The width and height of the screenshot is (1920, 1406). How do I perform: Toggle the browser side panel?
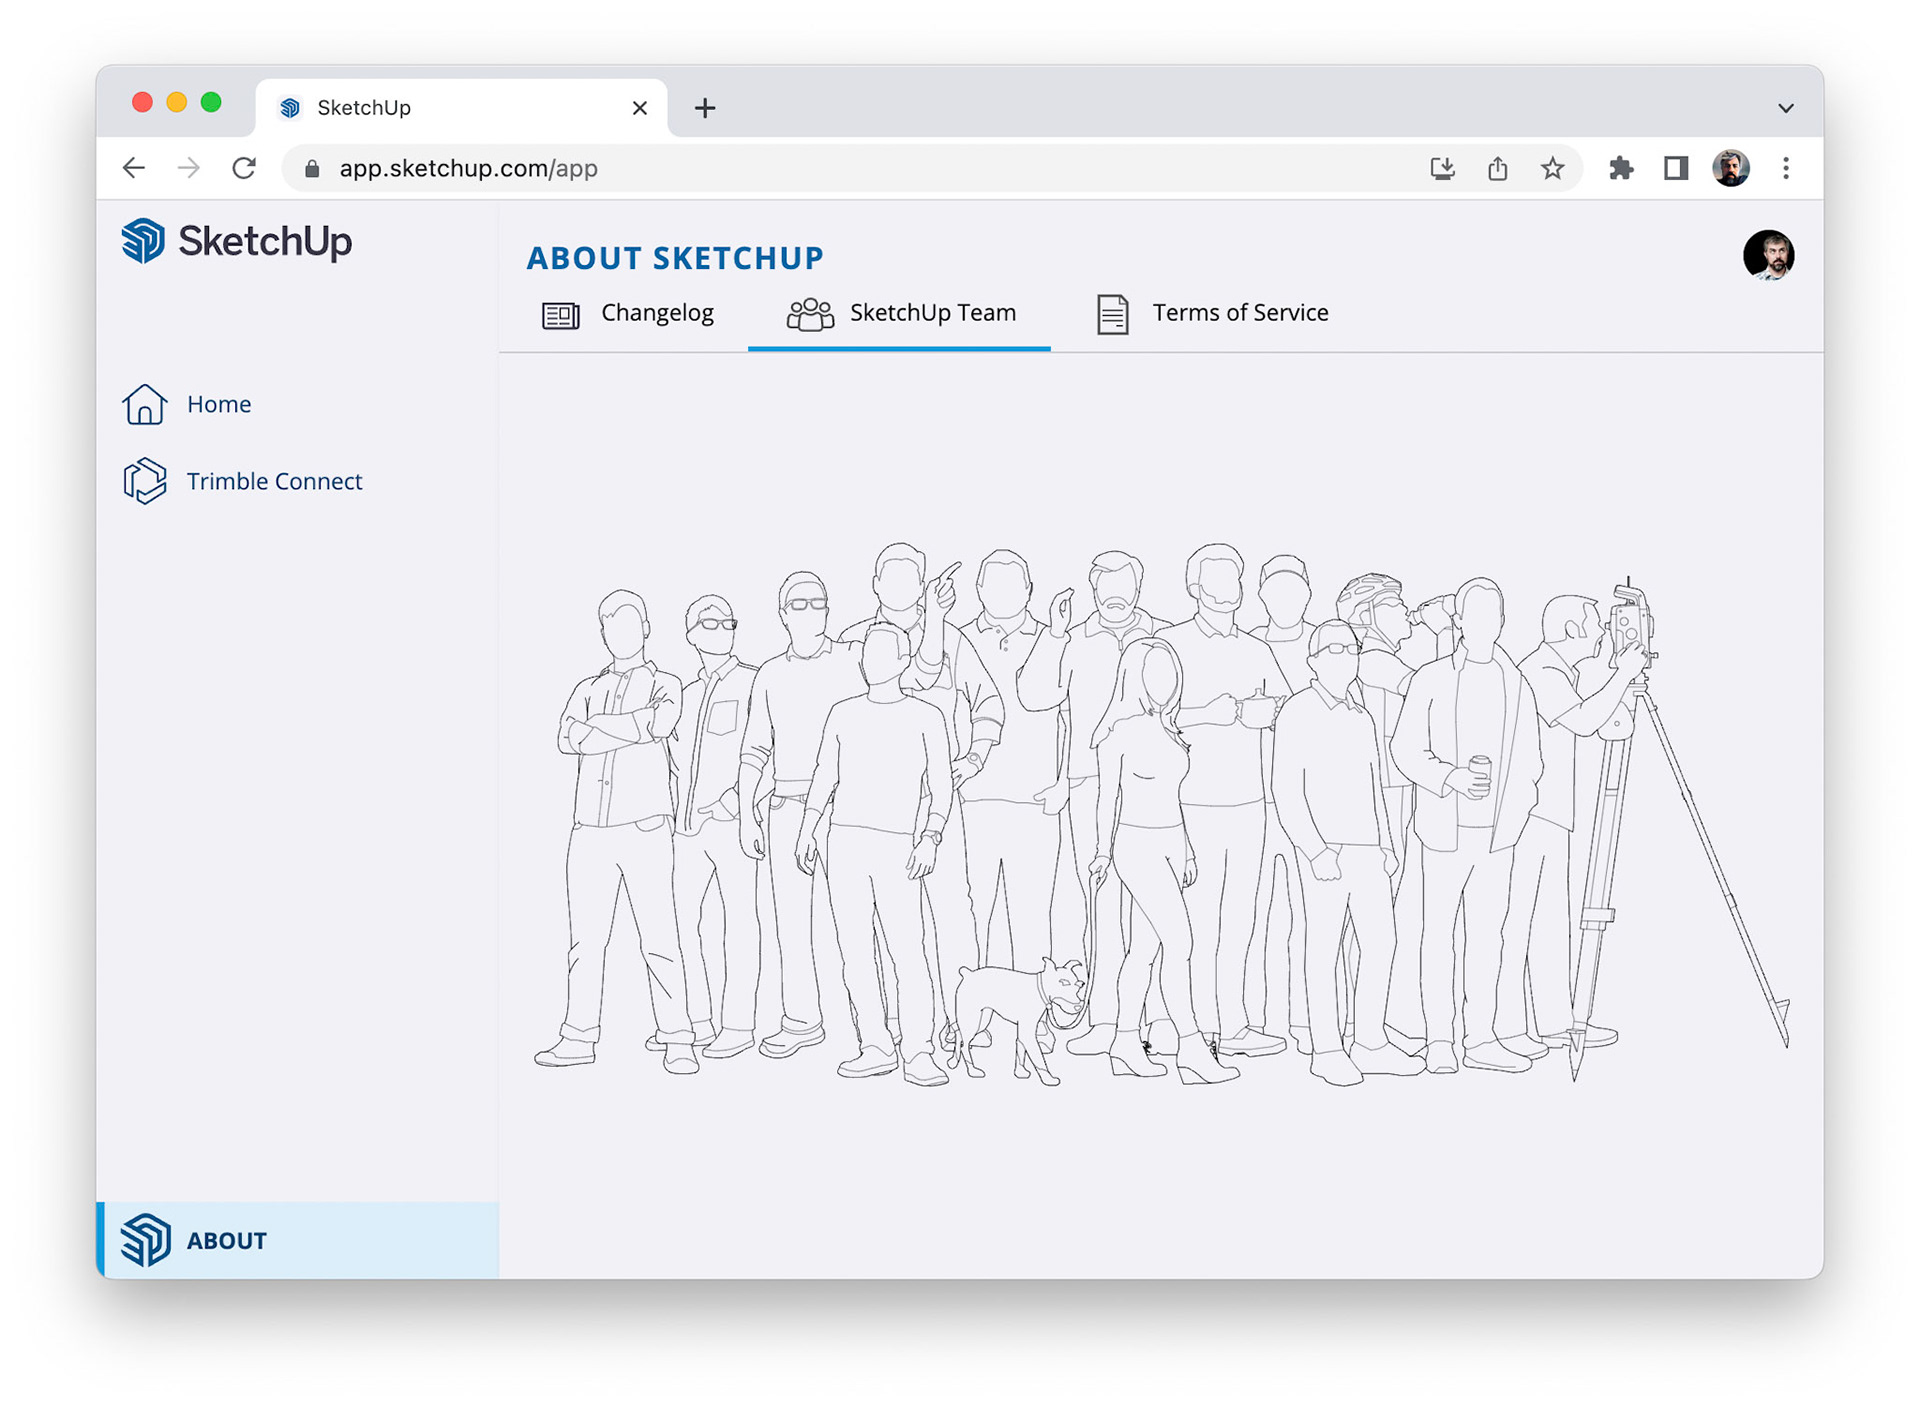[x=1676, y=168]
